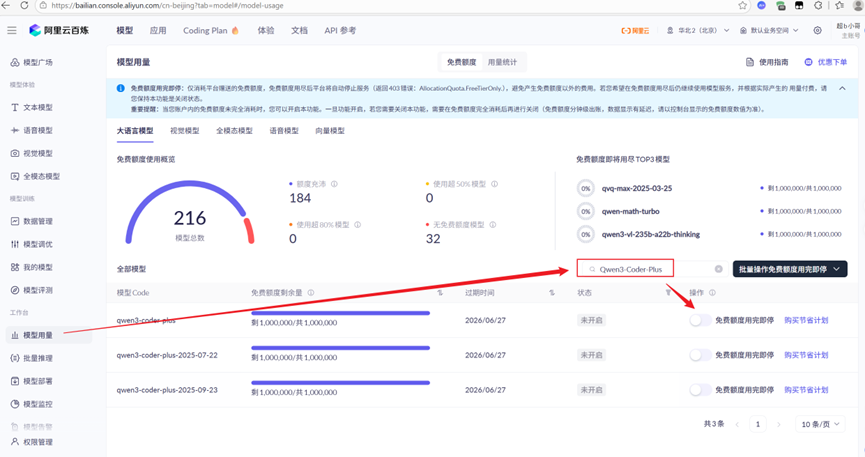865x457 pixels.
Task: Toggle 免费额度用完即停 for qwen3-coder-plus row
Action: tap(700, 320)
